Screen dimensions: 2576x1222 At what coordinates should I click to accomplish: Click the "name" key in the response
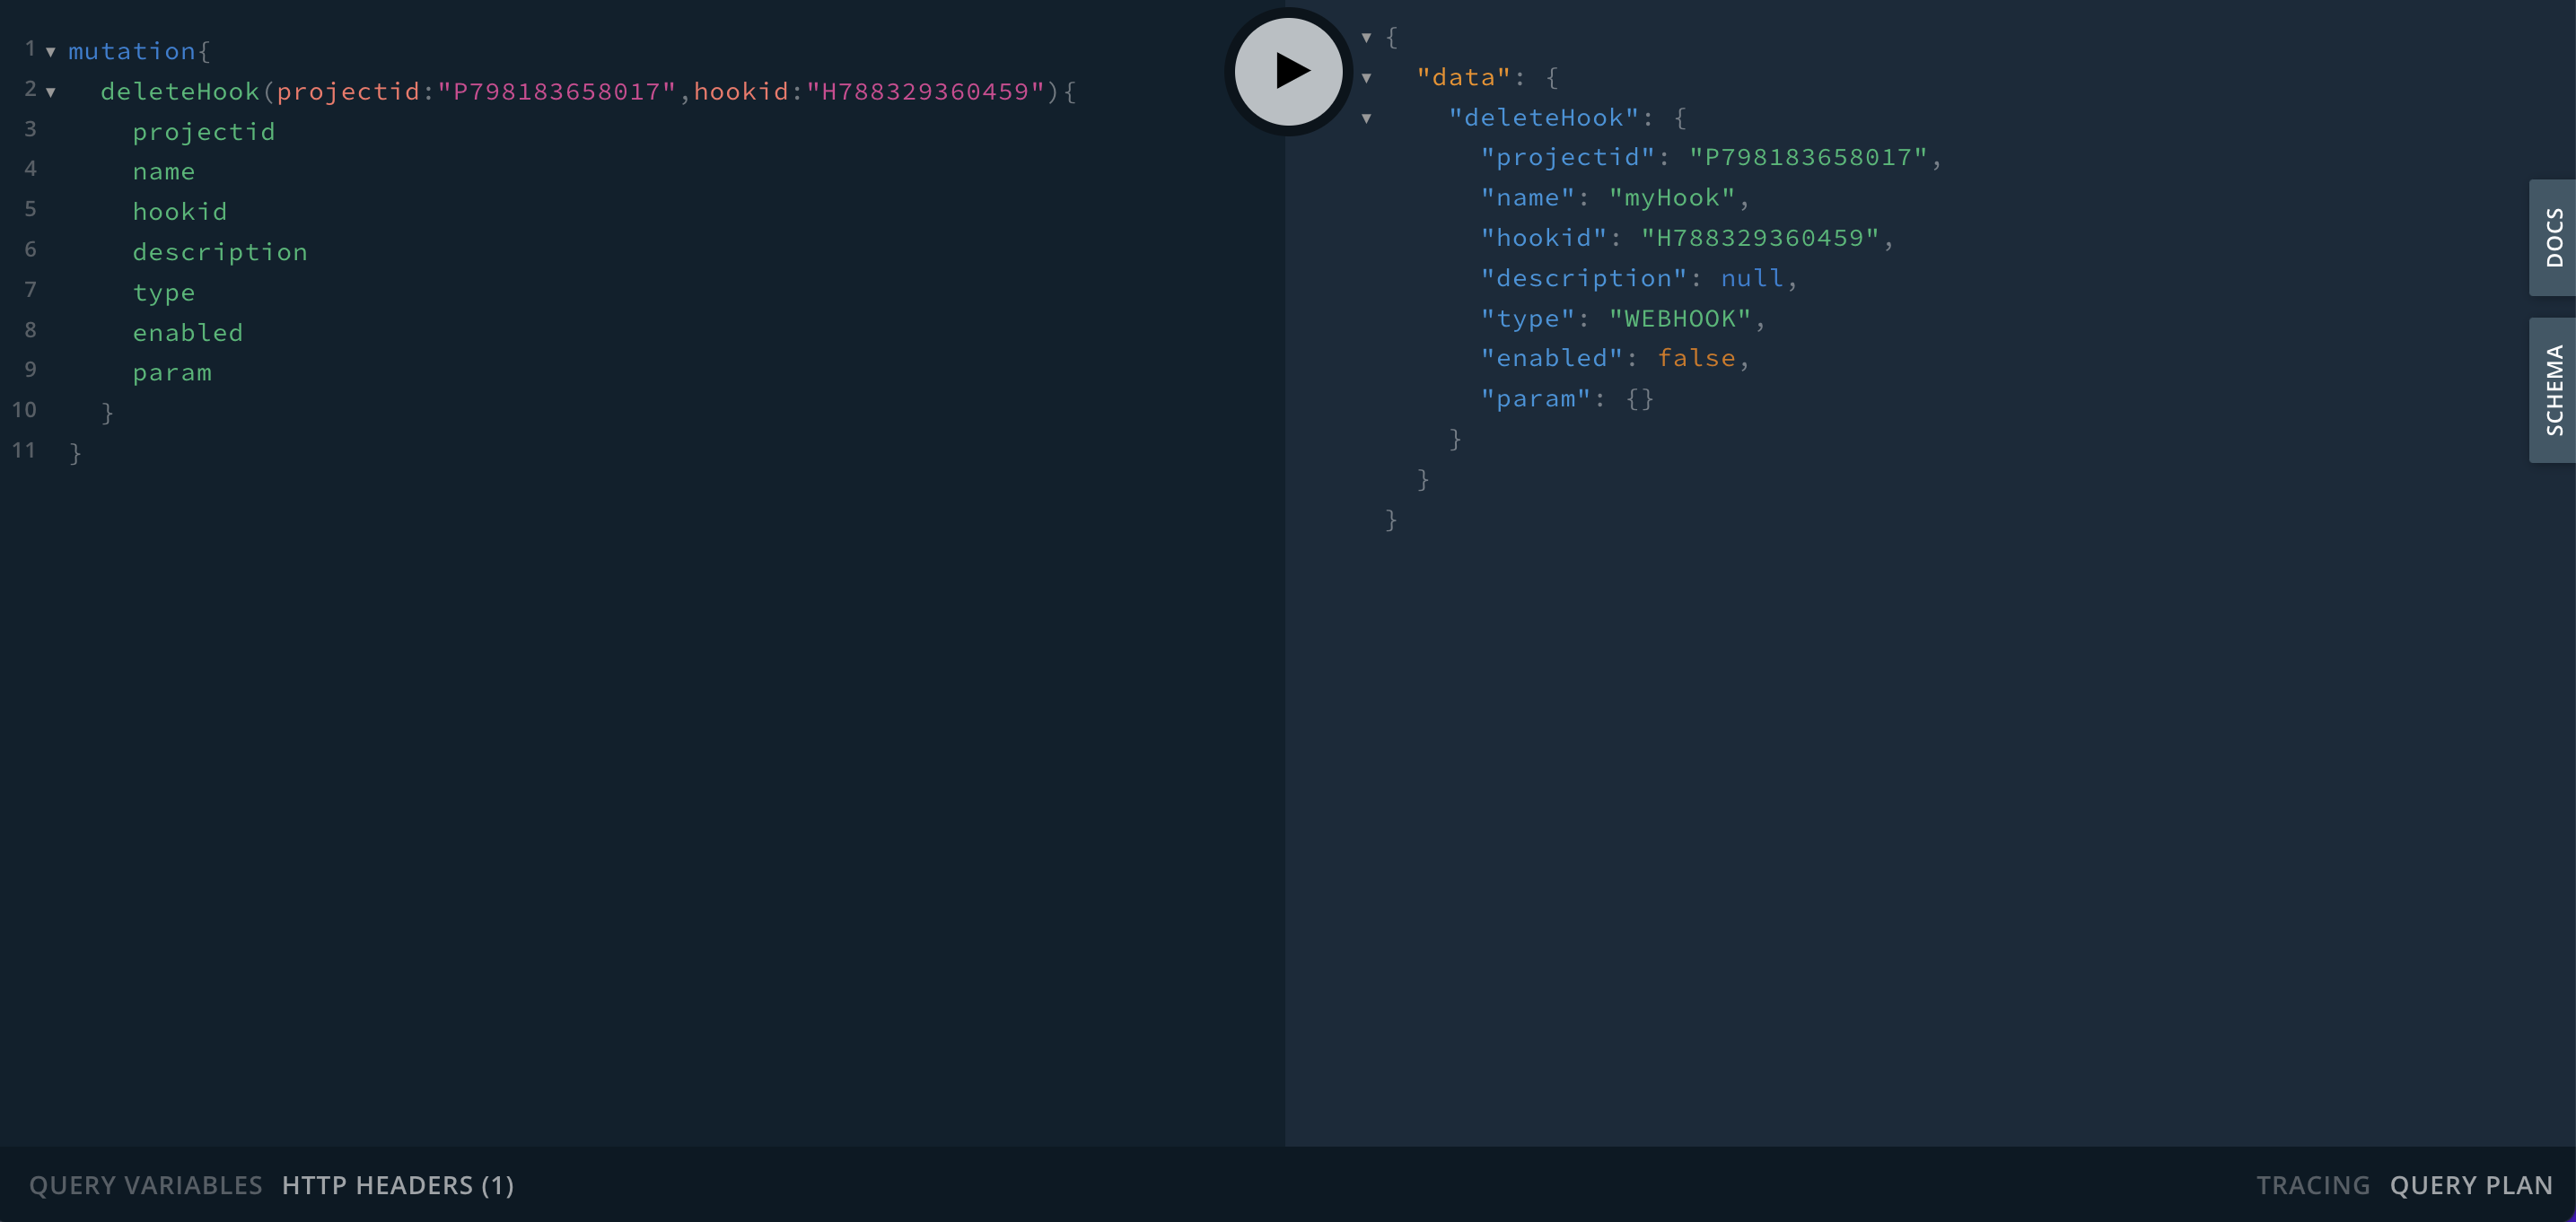click(x=1528, y=198)
